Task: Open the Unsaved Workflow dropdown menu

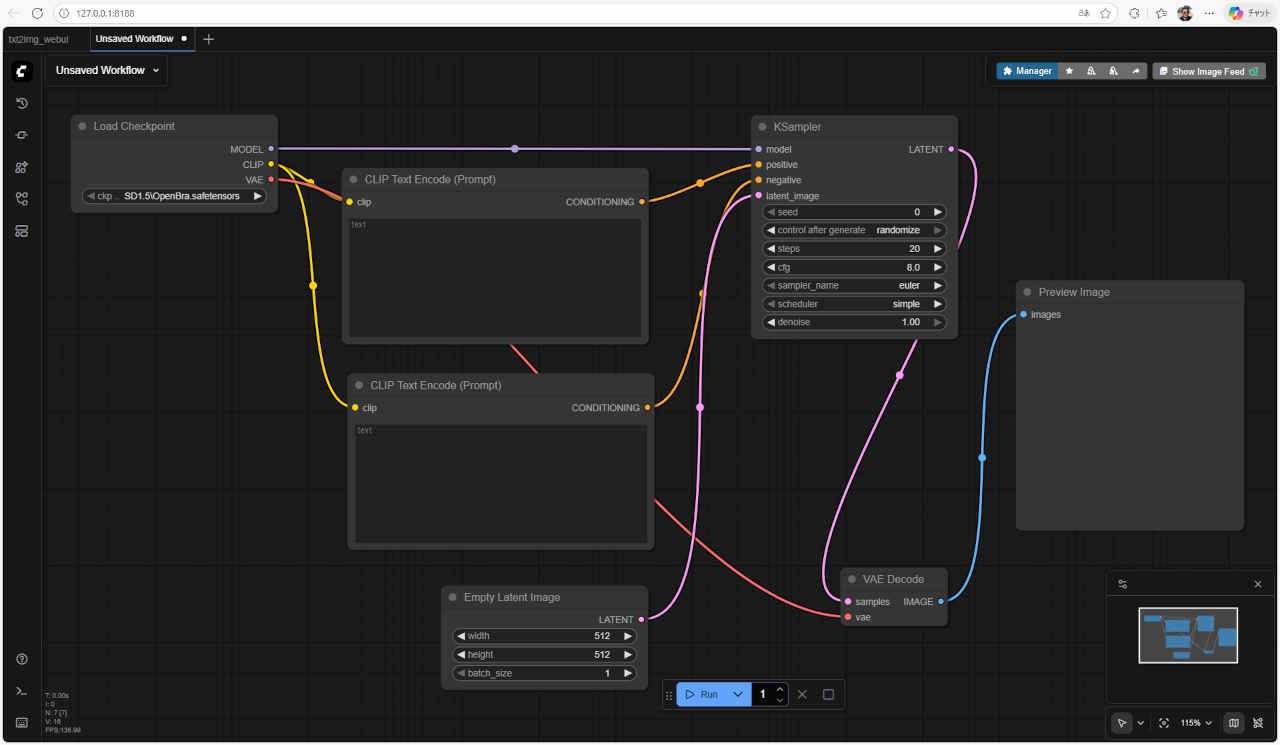Action: (x=107, y=71)
